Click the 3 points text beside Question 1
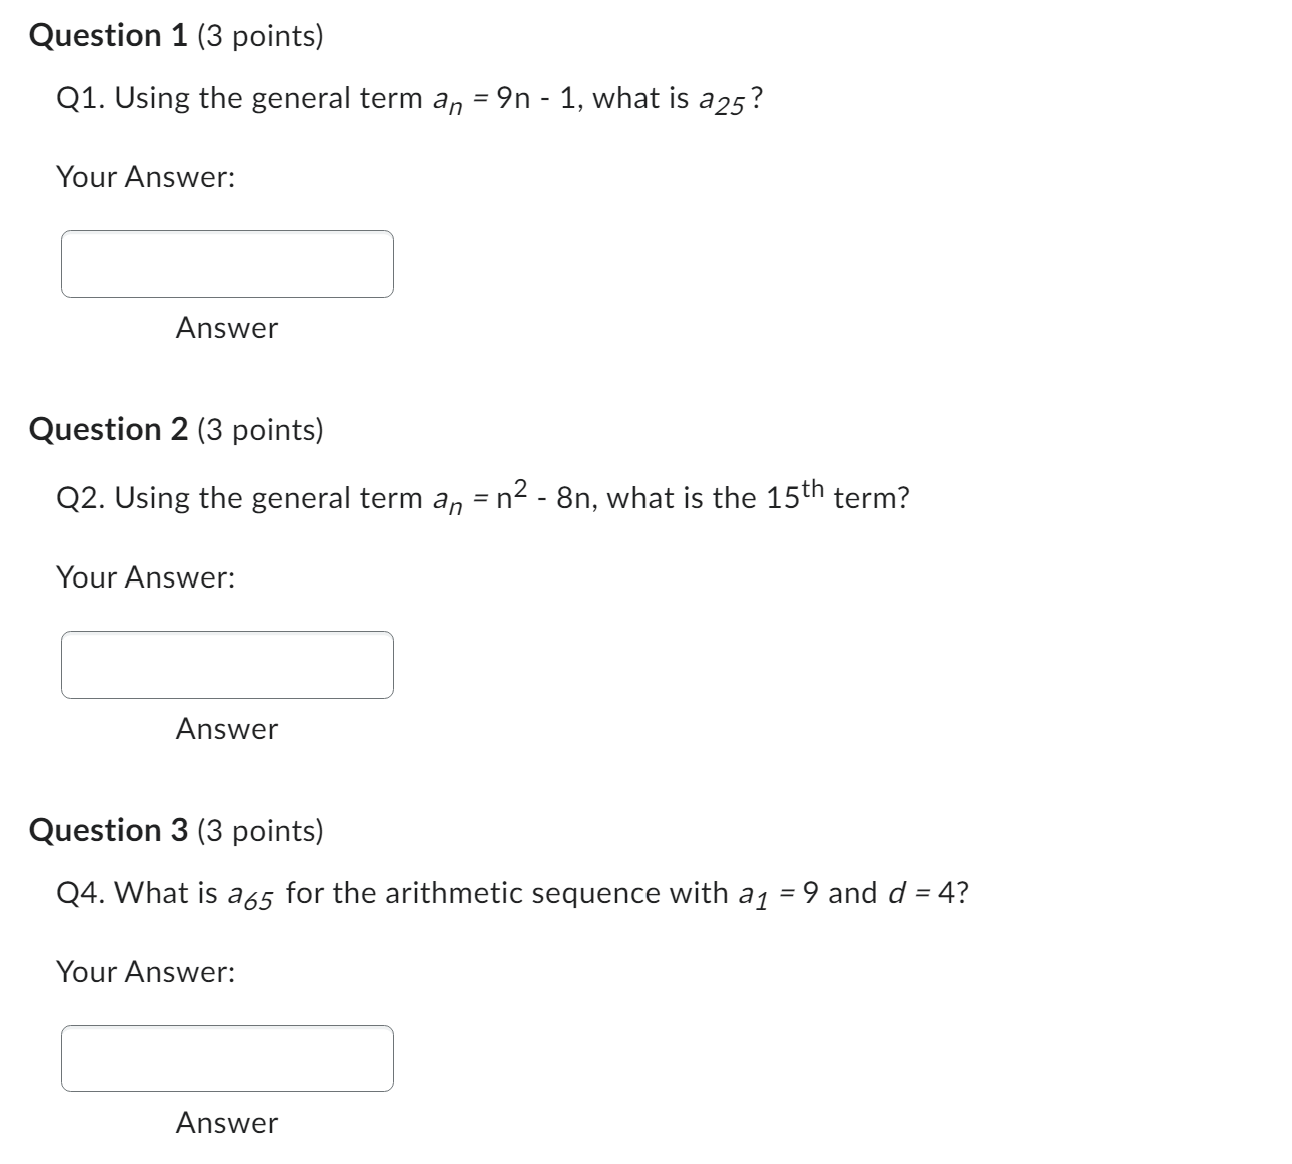Screen dimensions: 1292x1164 [258, 35]
